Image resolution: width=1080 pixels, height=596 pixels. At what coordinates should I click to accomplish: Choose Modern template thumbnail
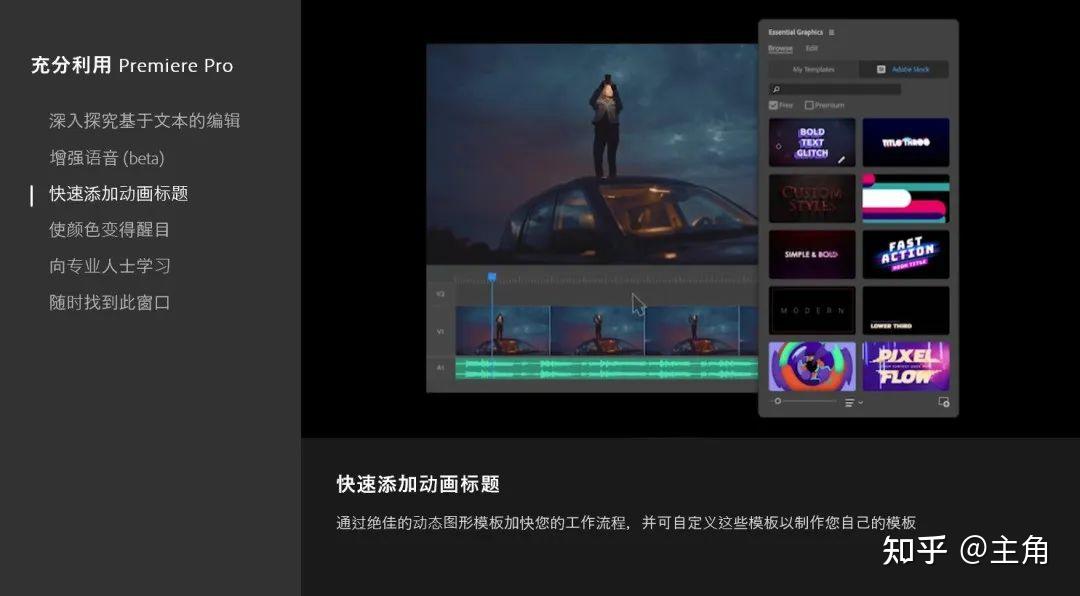coord(812,311)
